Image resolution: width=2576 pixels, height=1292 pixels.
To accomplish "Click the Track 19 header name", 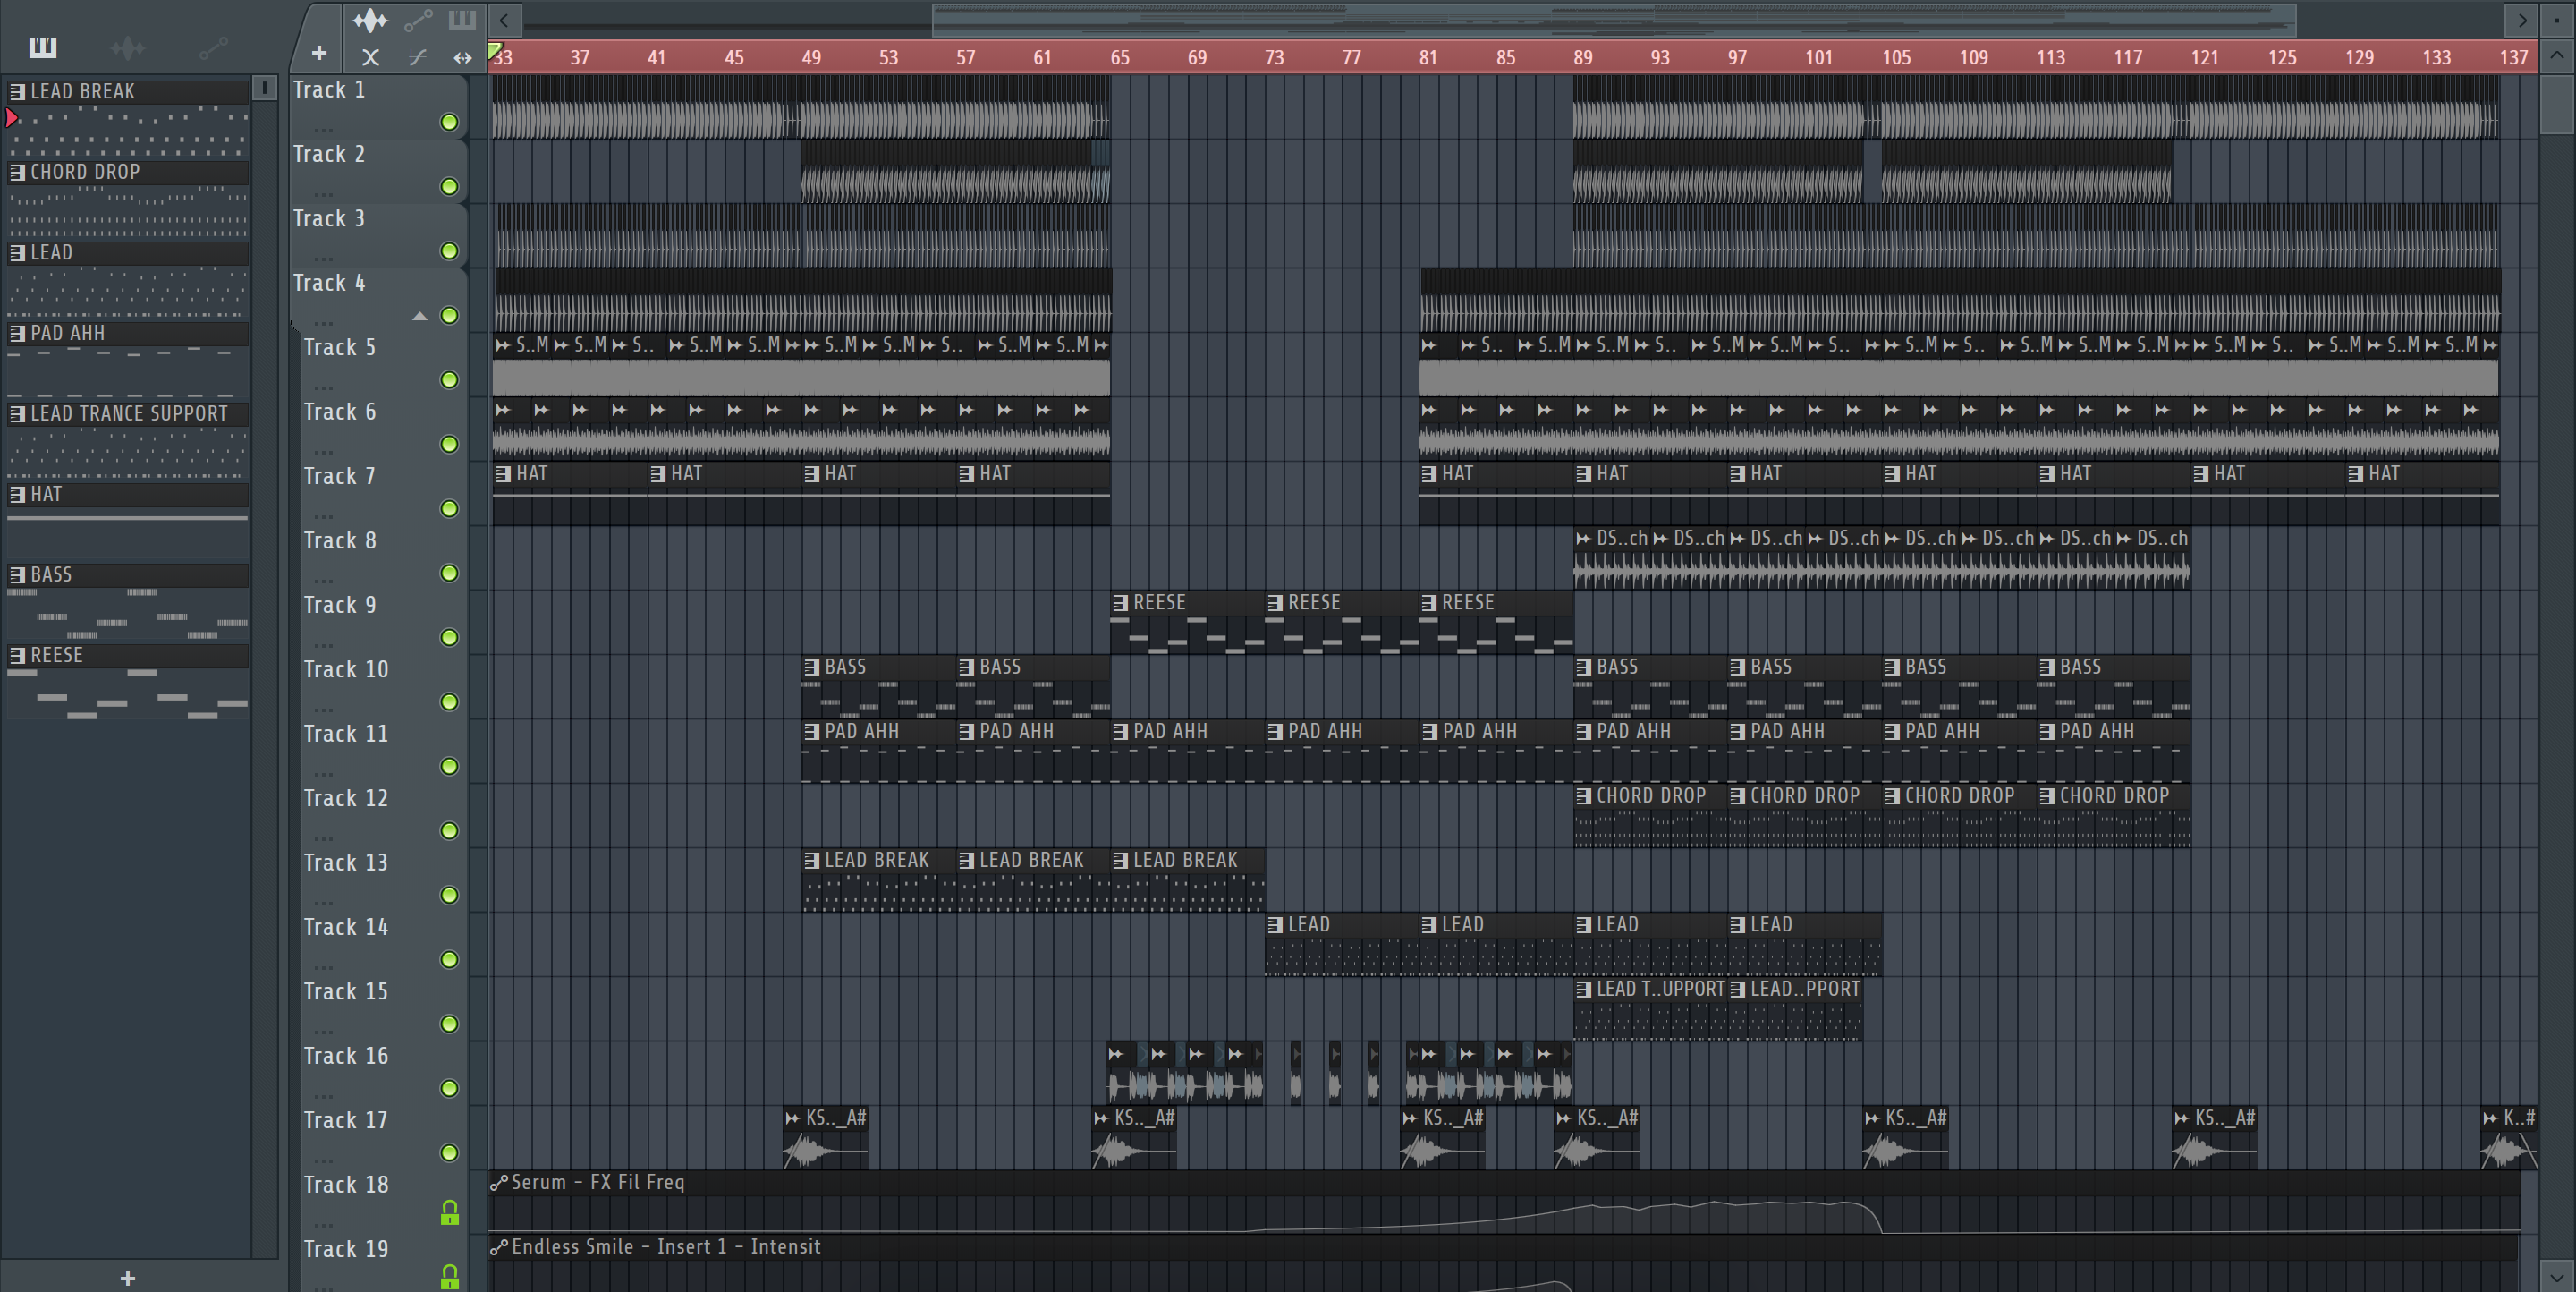I will click(345, 1249).
